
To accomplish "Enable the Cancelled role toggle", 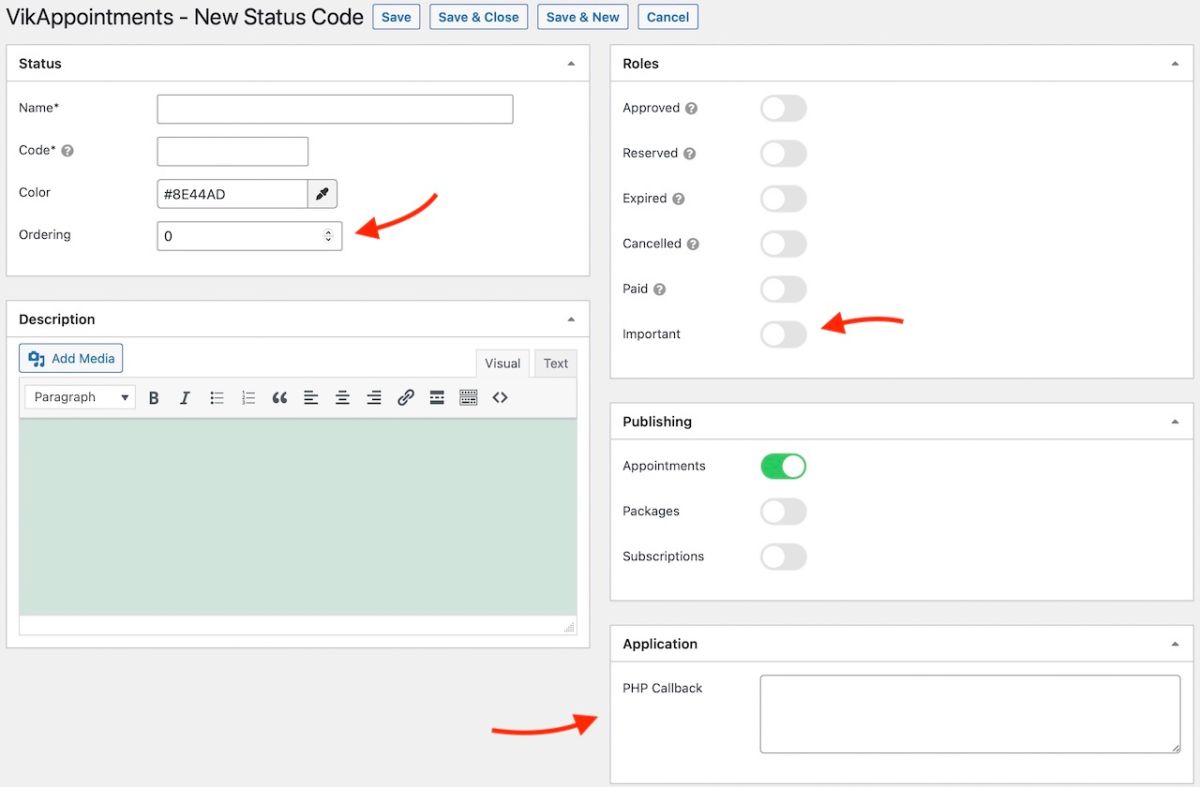I will point(783,244).
